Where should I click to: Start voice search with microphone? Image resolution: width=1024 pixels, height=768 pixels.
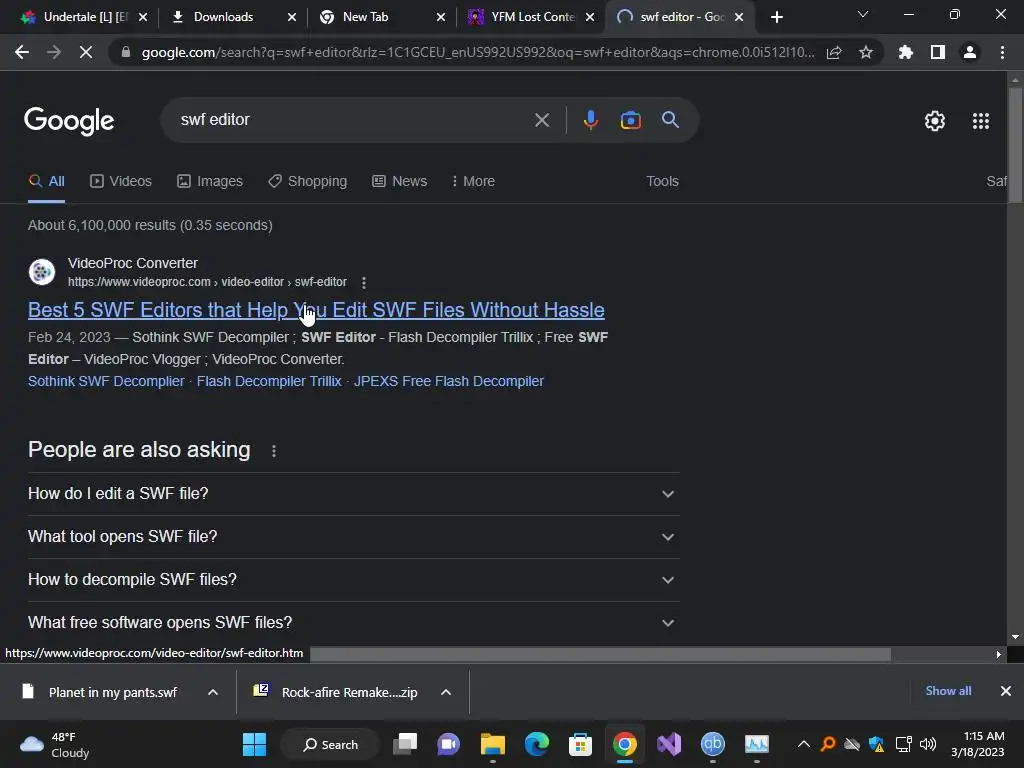pos(590,120)
